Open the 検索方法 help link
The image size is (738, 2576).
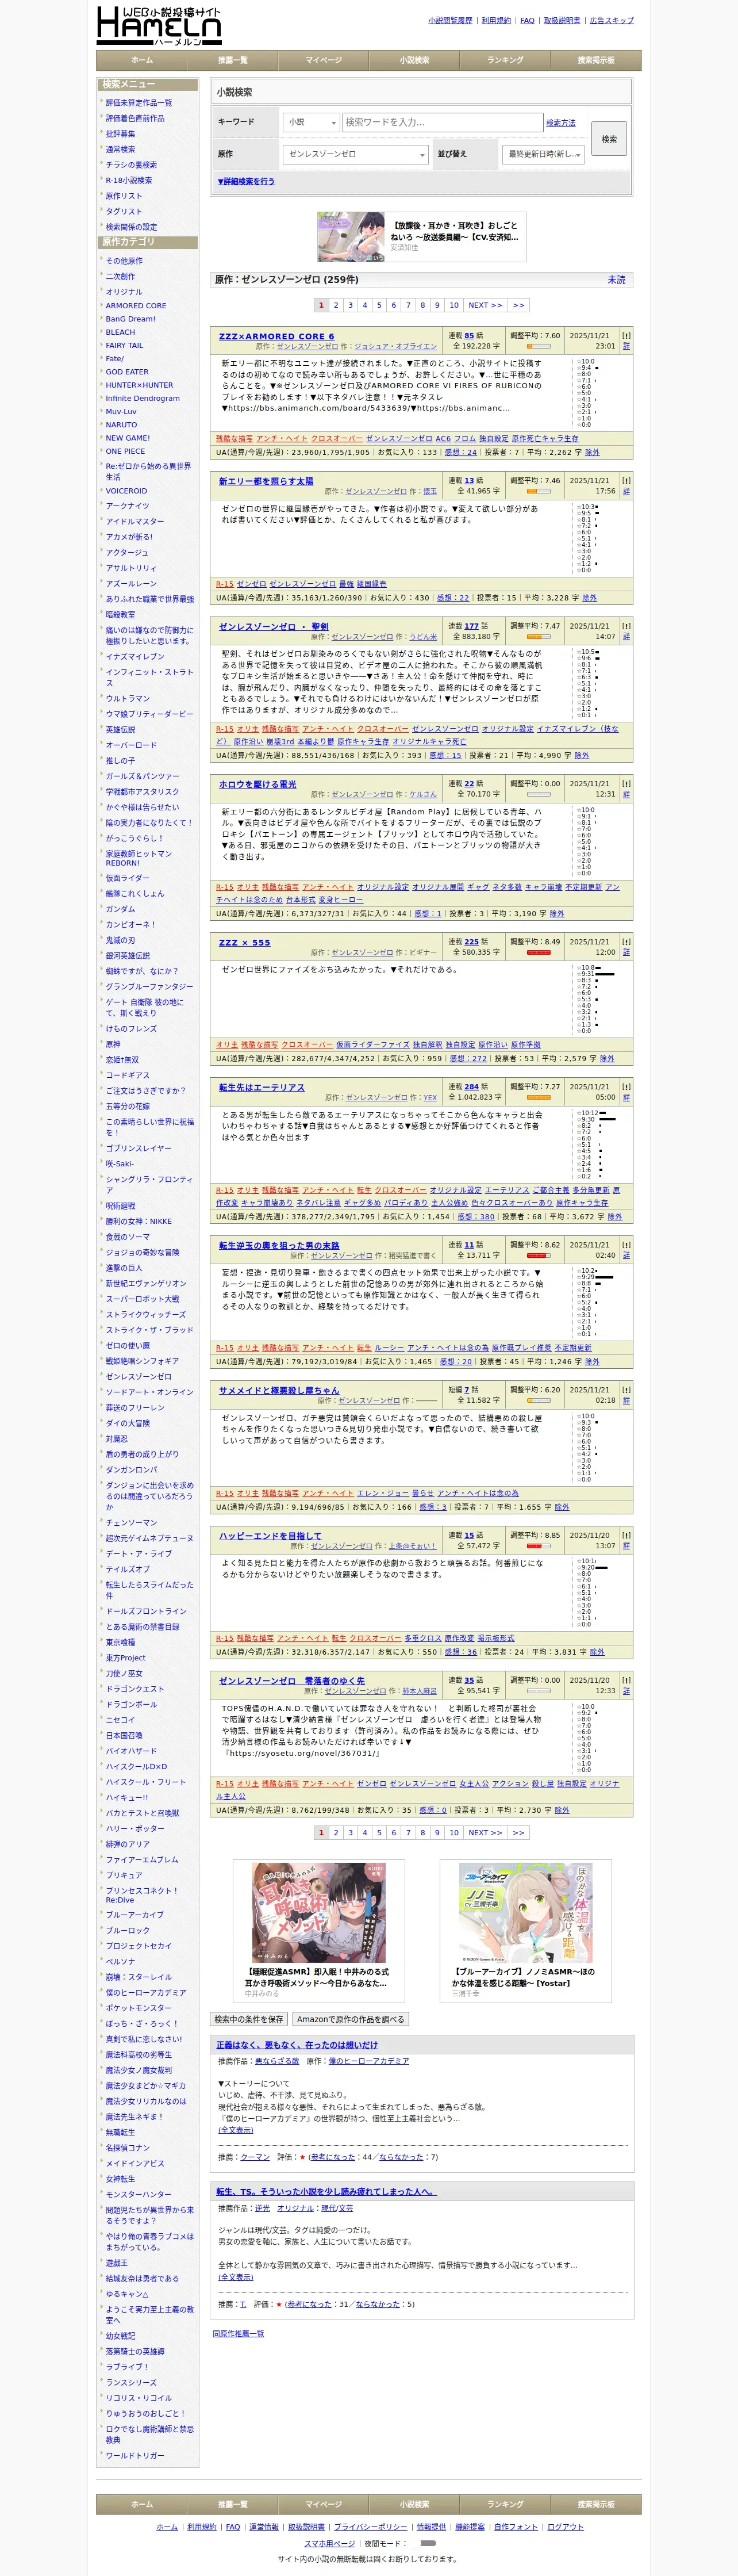pyautogui.click(x=561, y=122)
